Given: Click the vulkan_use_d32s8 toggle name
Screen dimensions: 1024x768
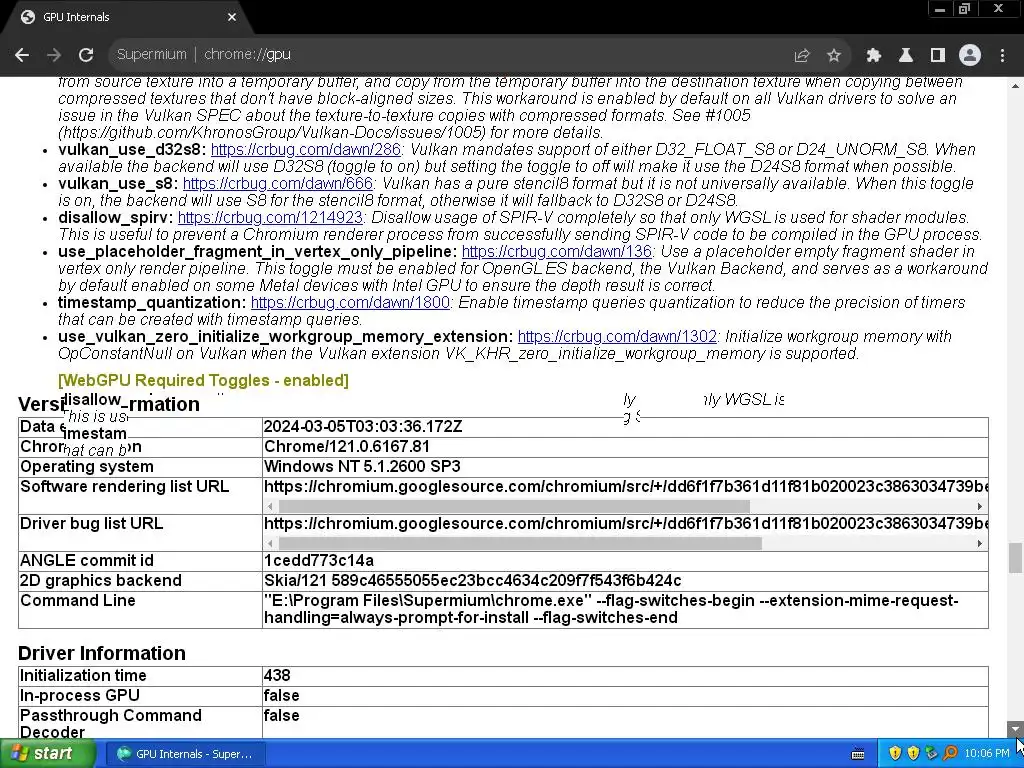Looking at the screenshot, I should [x=132, y=150].
